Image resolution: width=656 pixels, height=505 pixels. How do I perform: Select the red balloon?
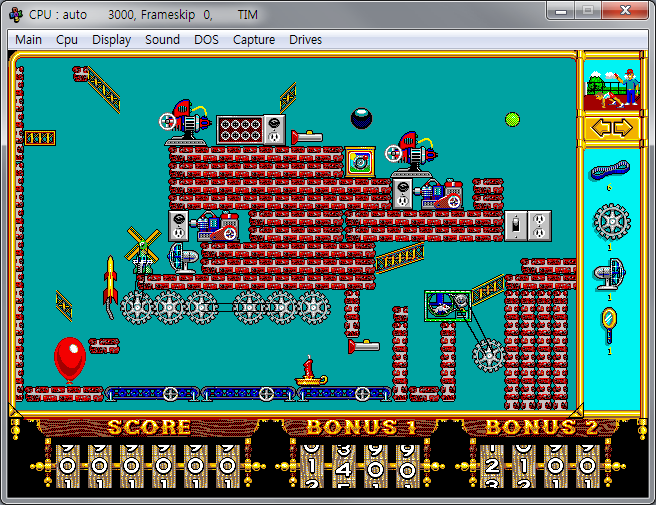(x=70, y=359)
